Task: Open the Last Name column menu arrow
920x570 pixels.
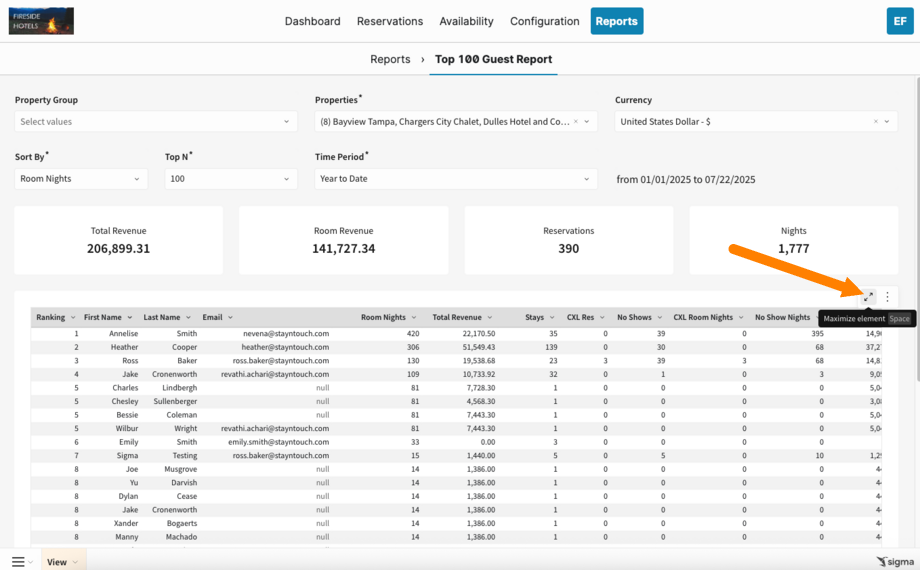Action: pyautogui.click(x=188, y=318)
